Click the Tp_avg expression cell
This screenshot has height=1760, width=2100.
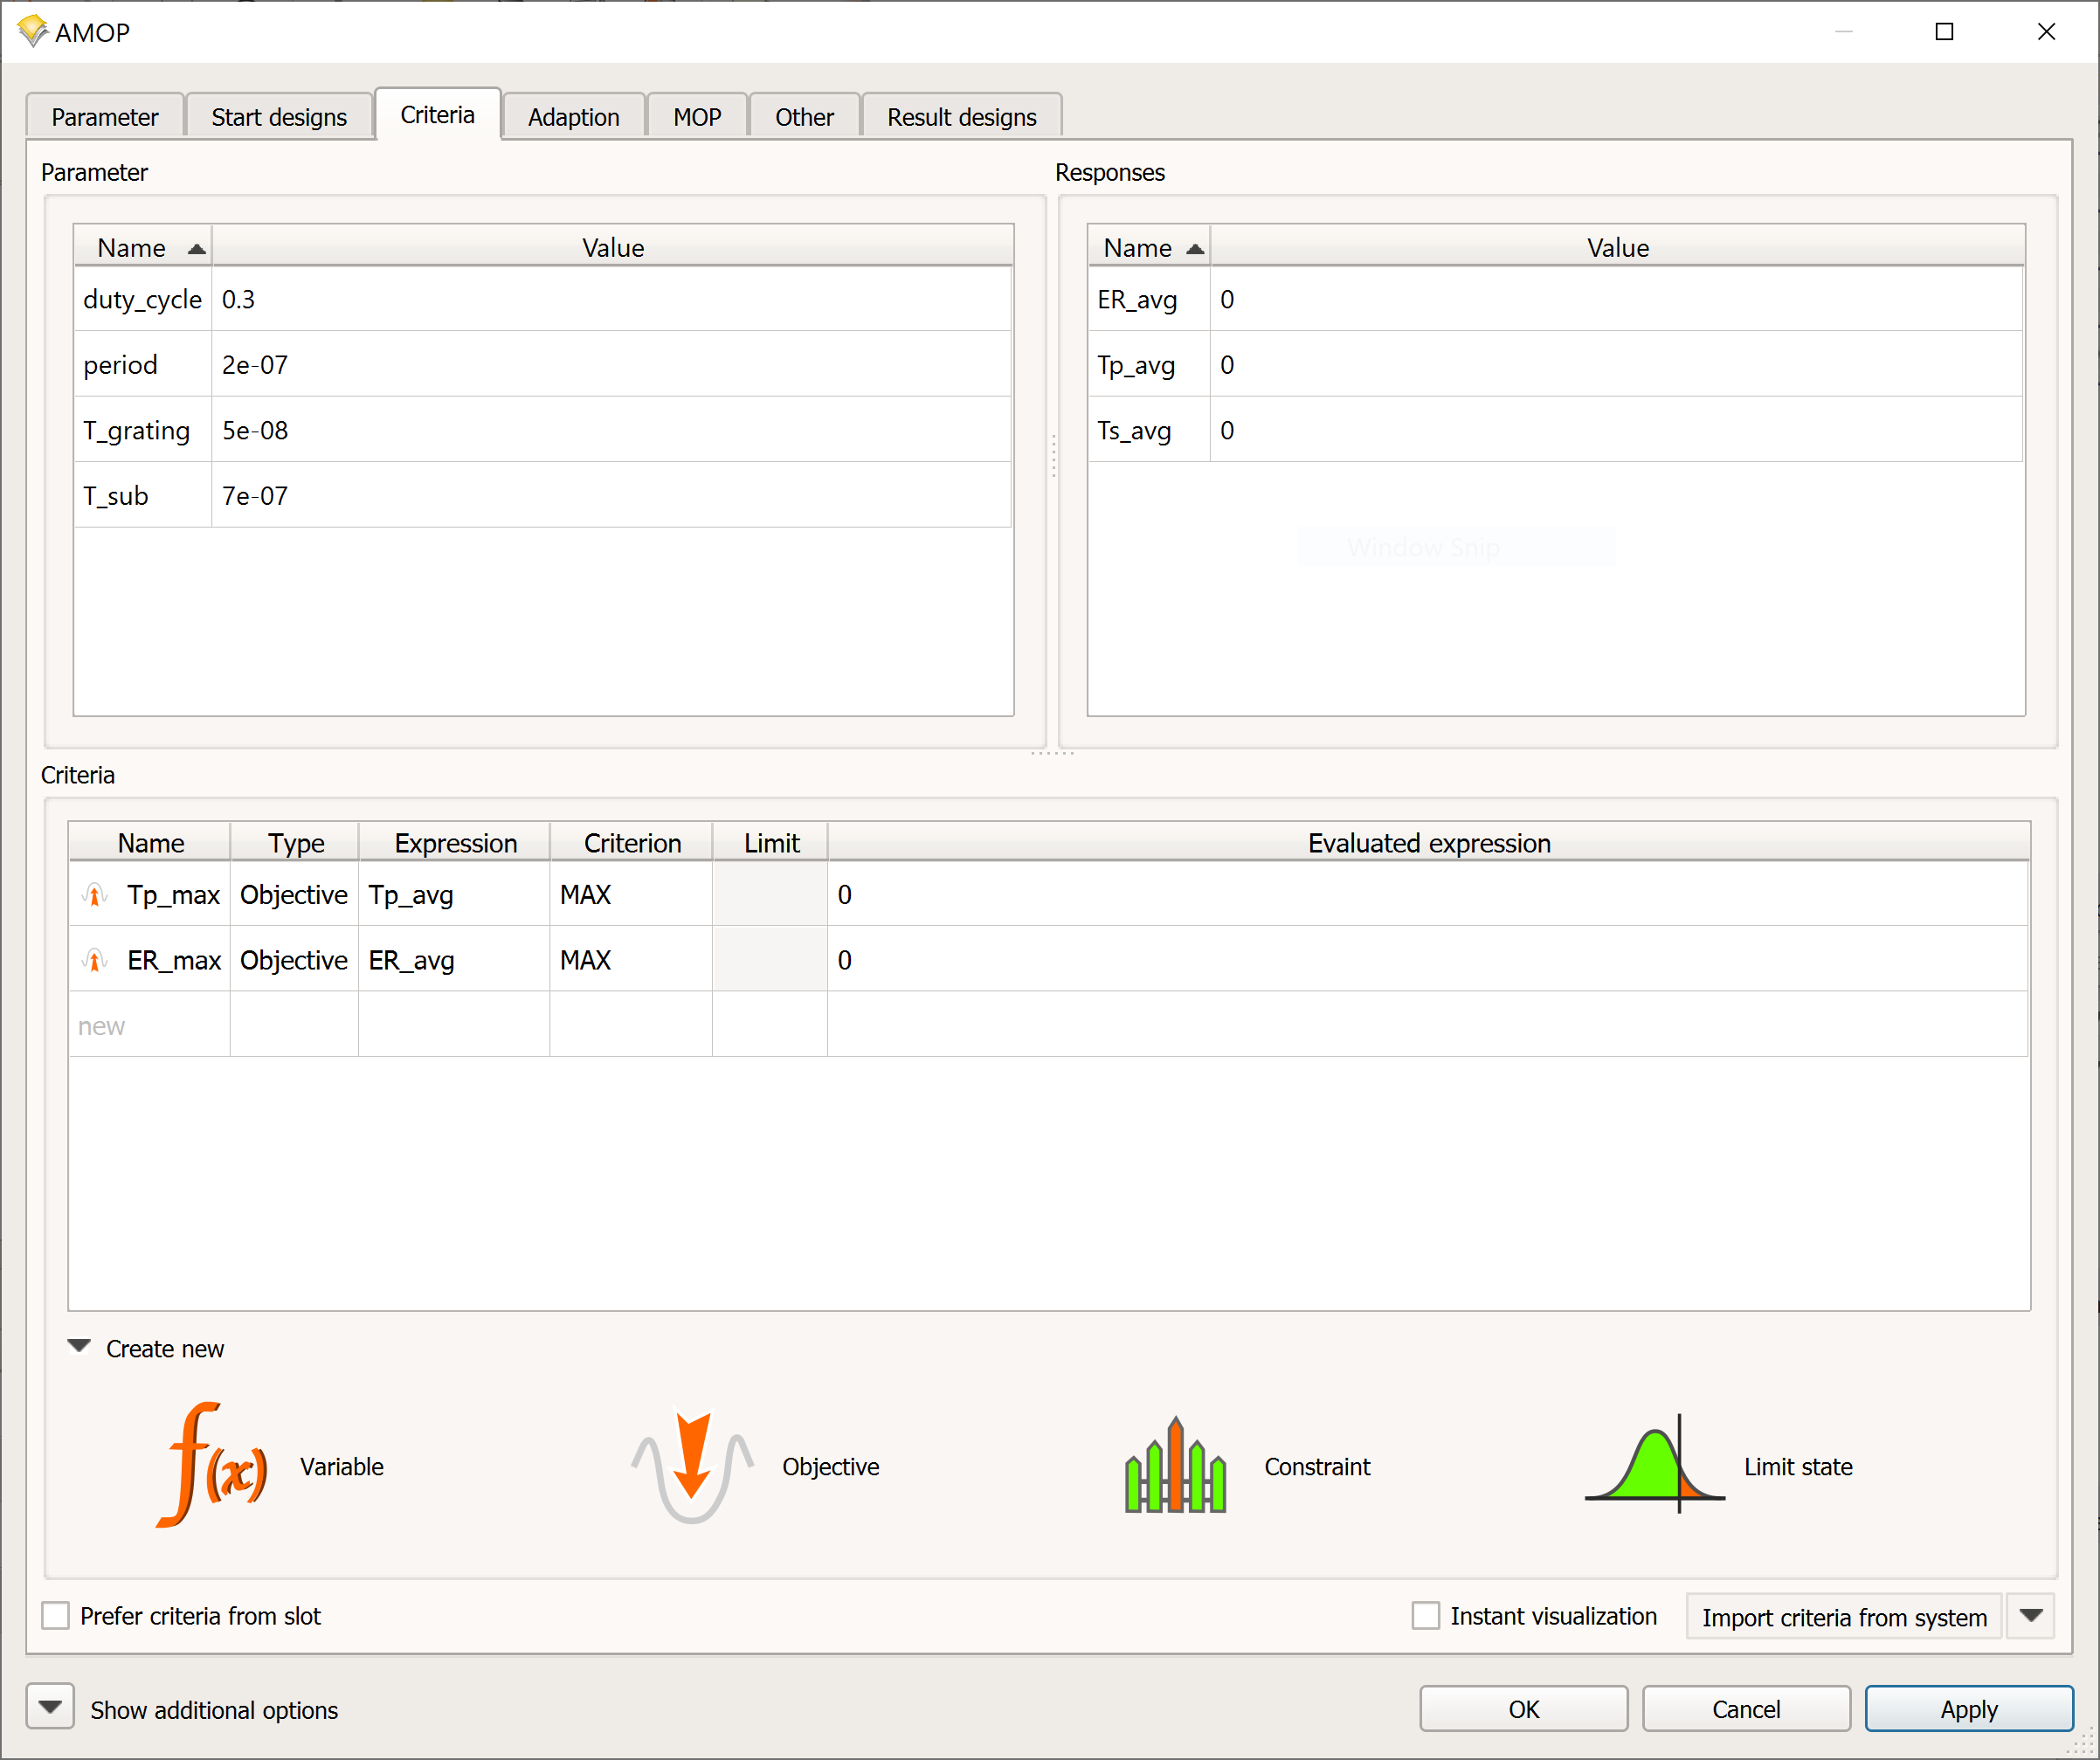[x=454, y=895]
